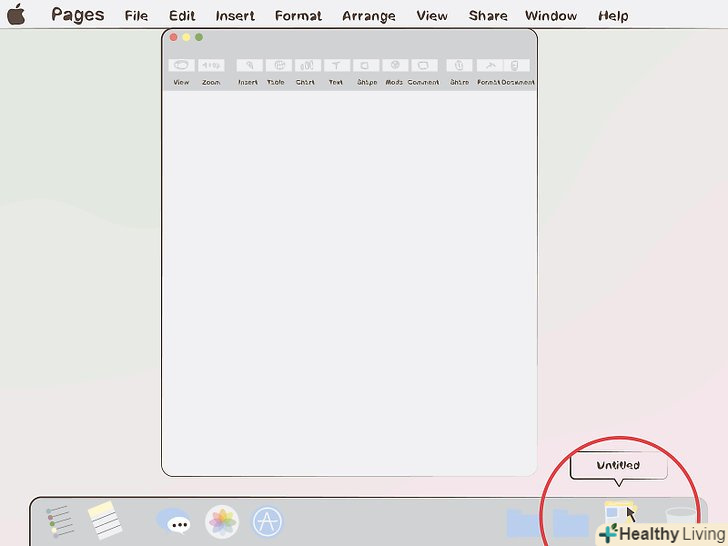Open Photos from the Dock
This screenshot has width=728, height=546.
tap(222, 521)
